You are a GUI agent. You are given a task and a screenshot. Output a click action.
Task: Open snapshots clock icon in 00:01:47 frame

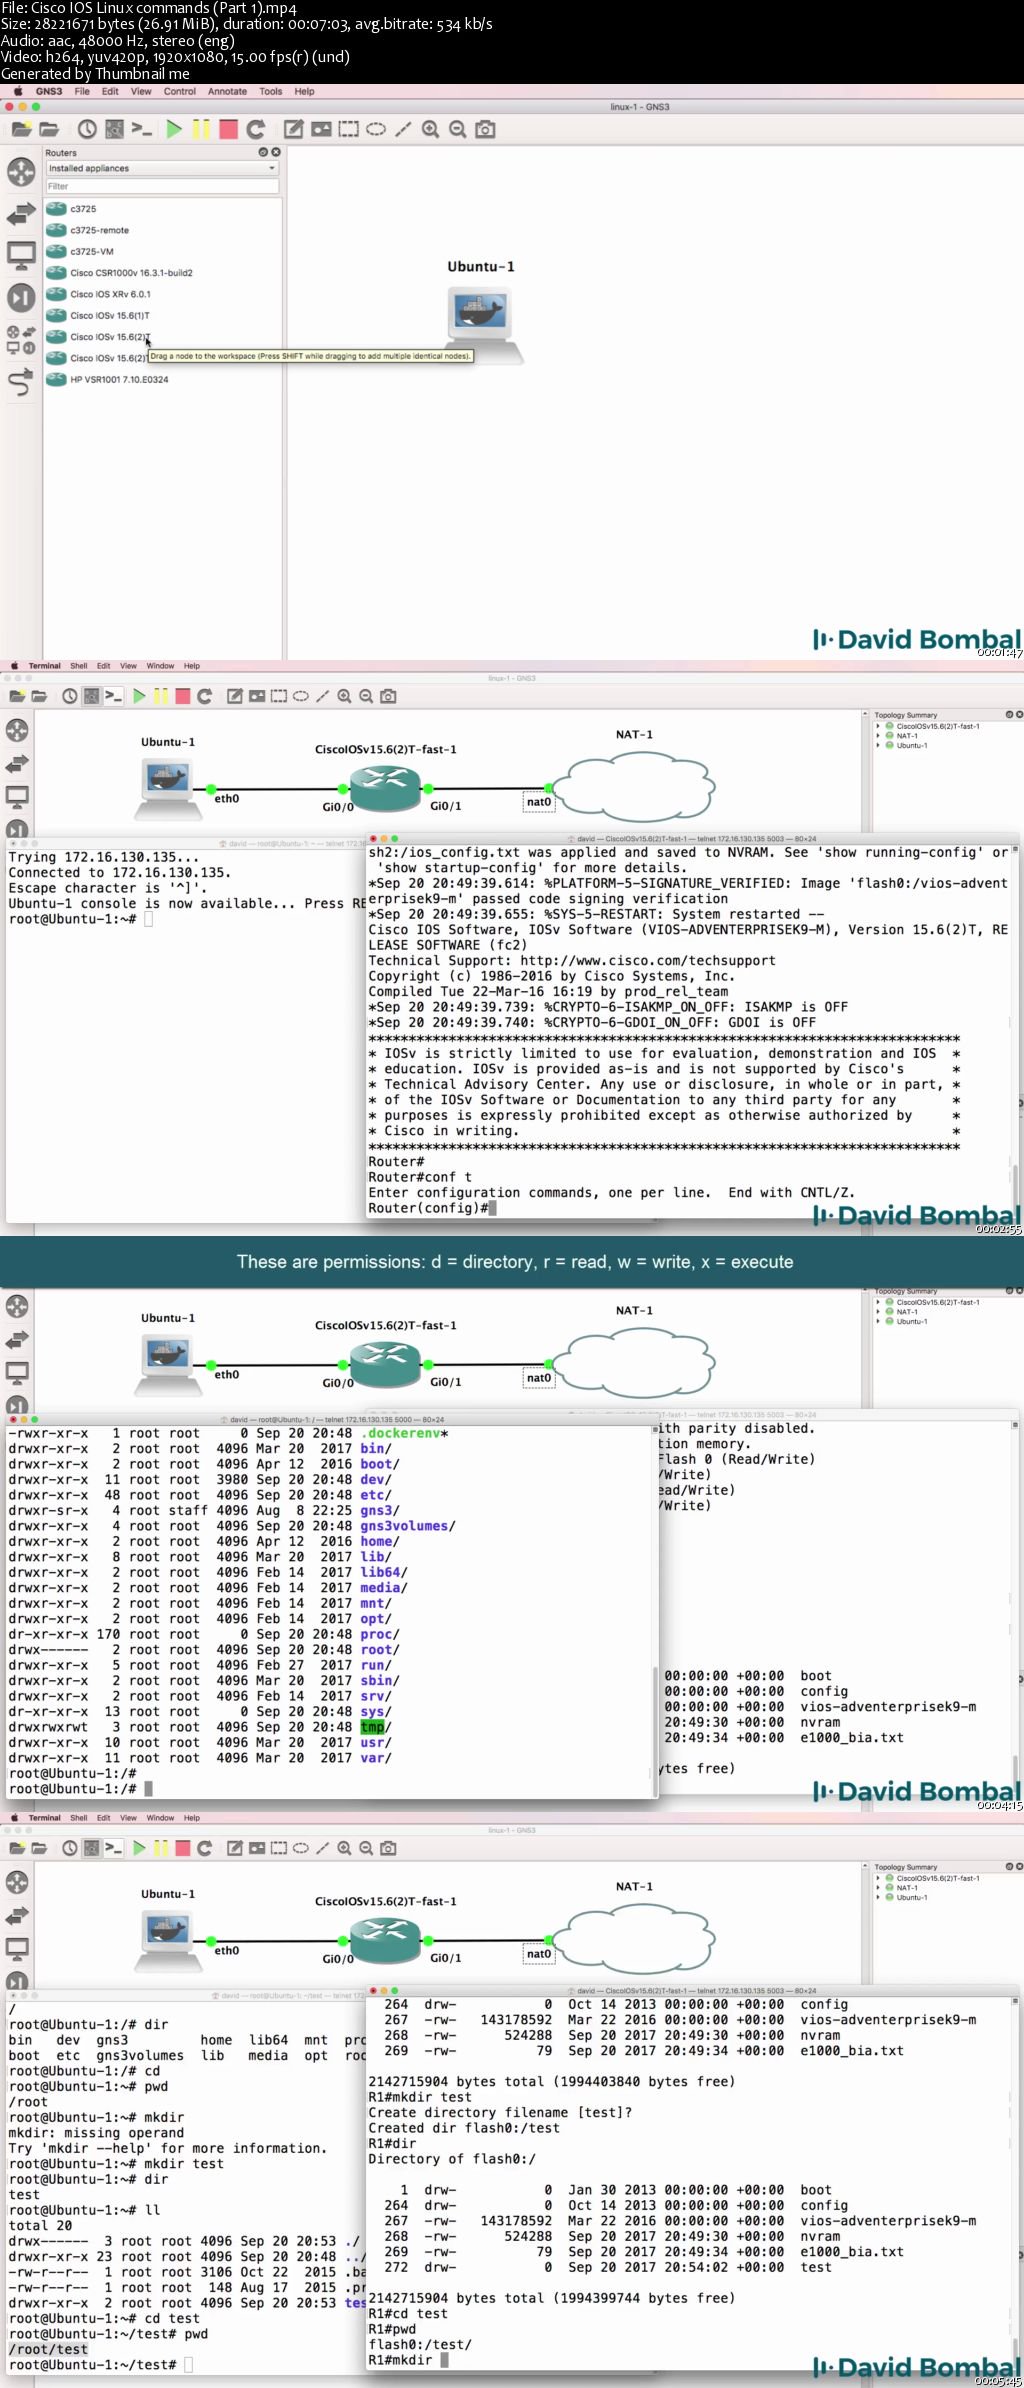point(87,129)
